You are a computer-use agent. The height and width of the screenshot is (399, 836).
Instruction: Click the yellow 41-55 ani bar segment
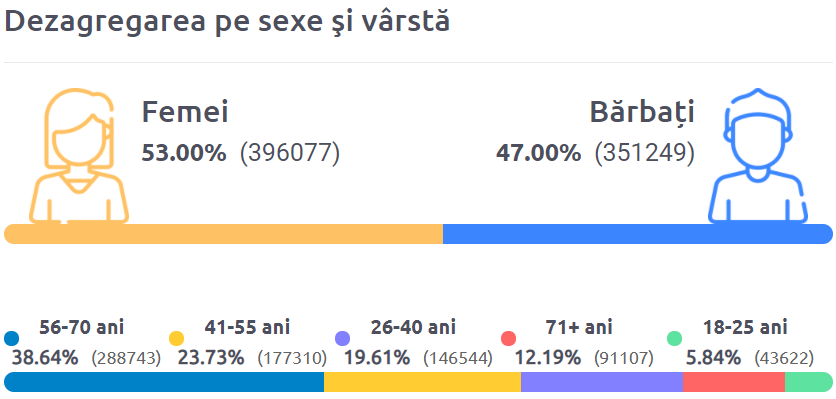click(422, 382)
